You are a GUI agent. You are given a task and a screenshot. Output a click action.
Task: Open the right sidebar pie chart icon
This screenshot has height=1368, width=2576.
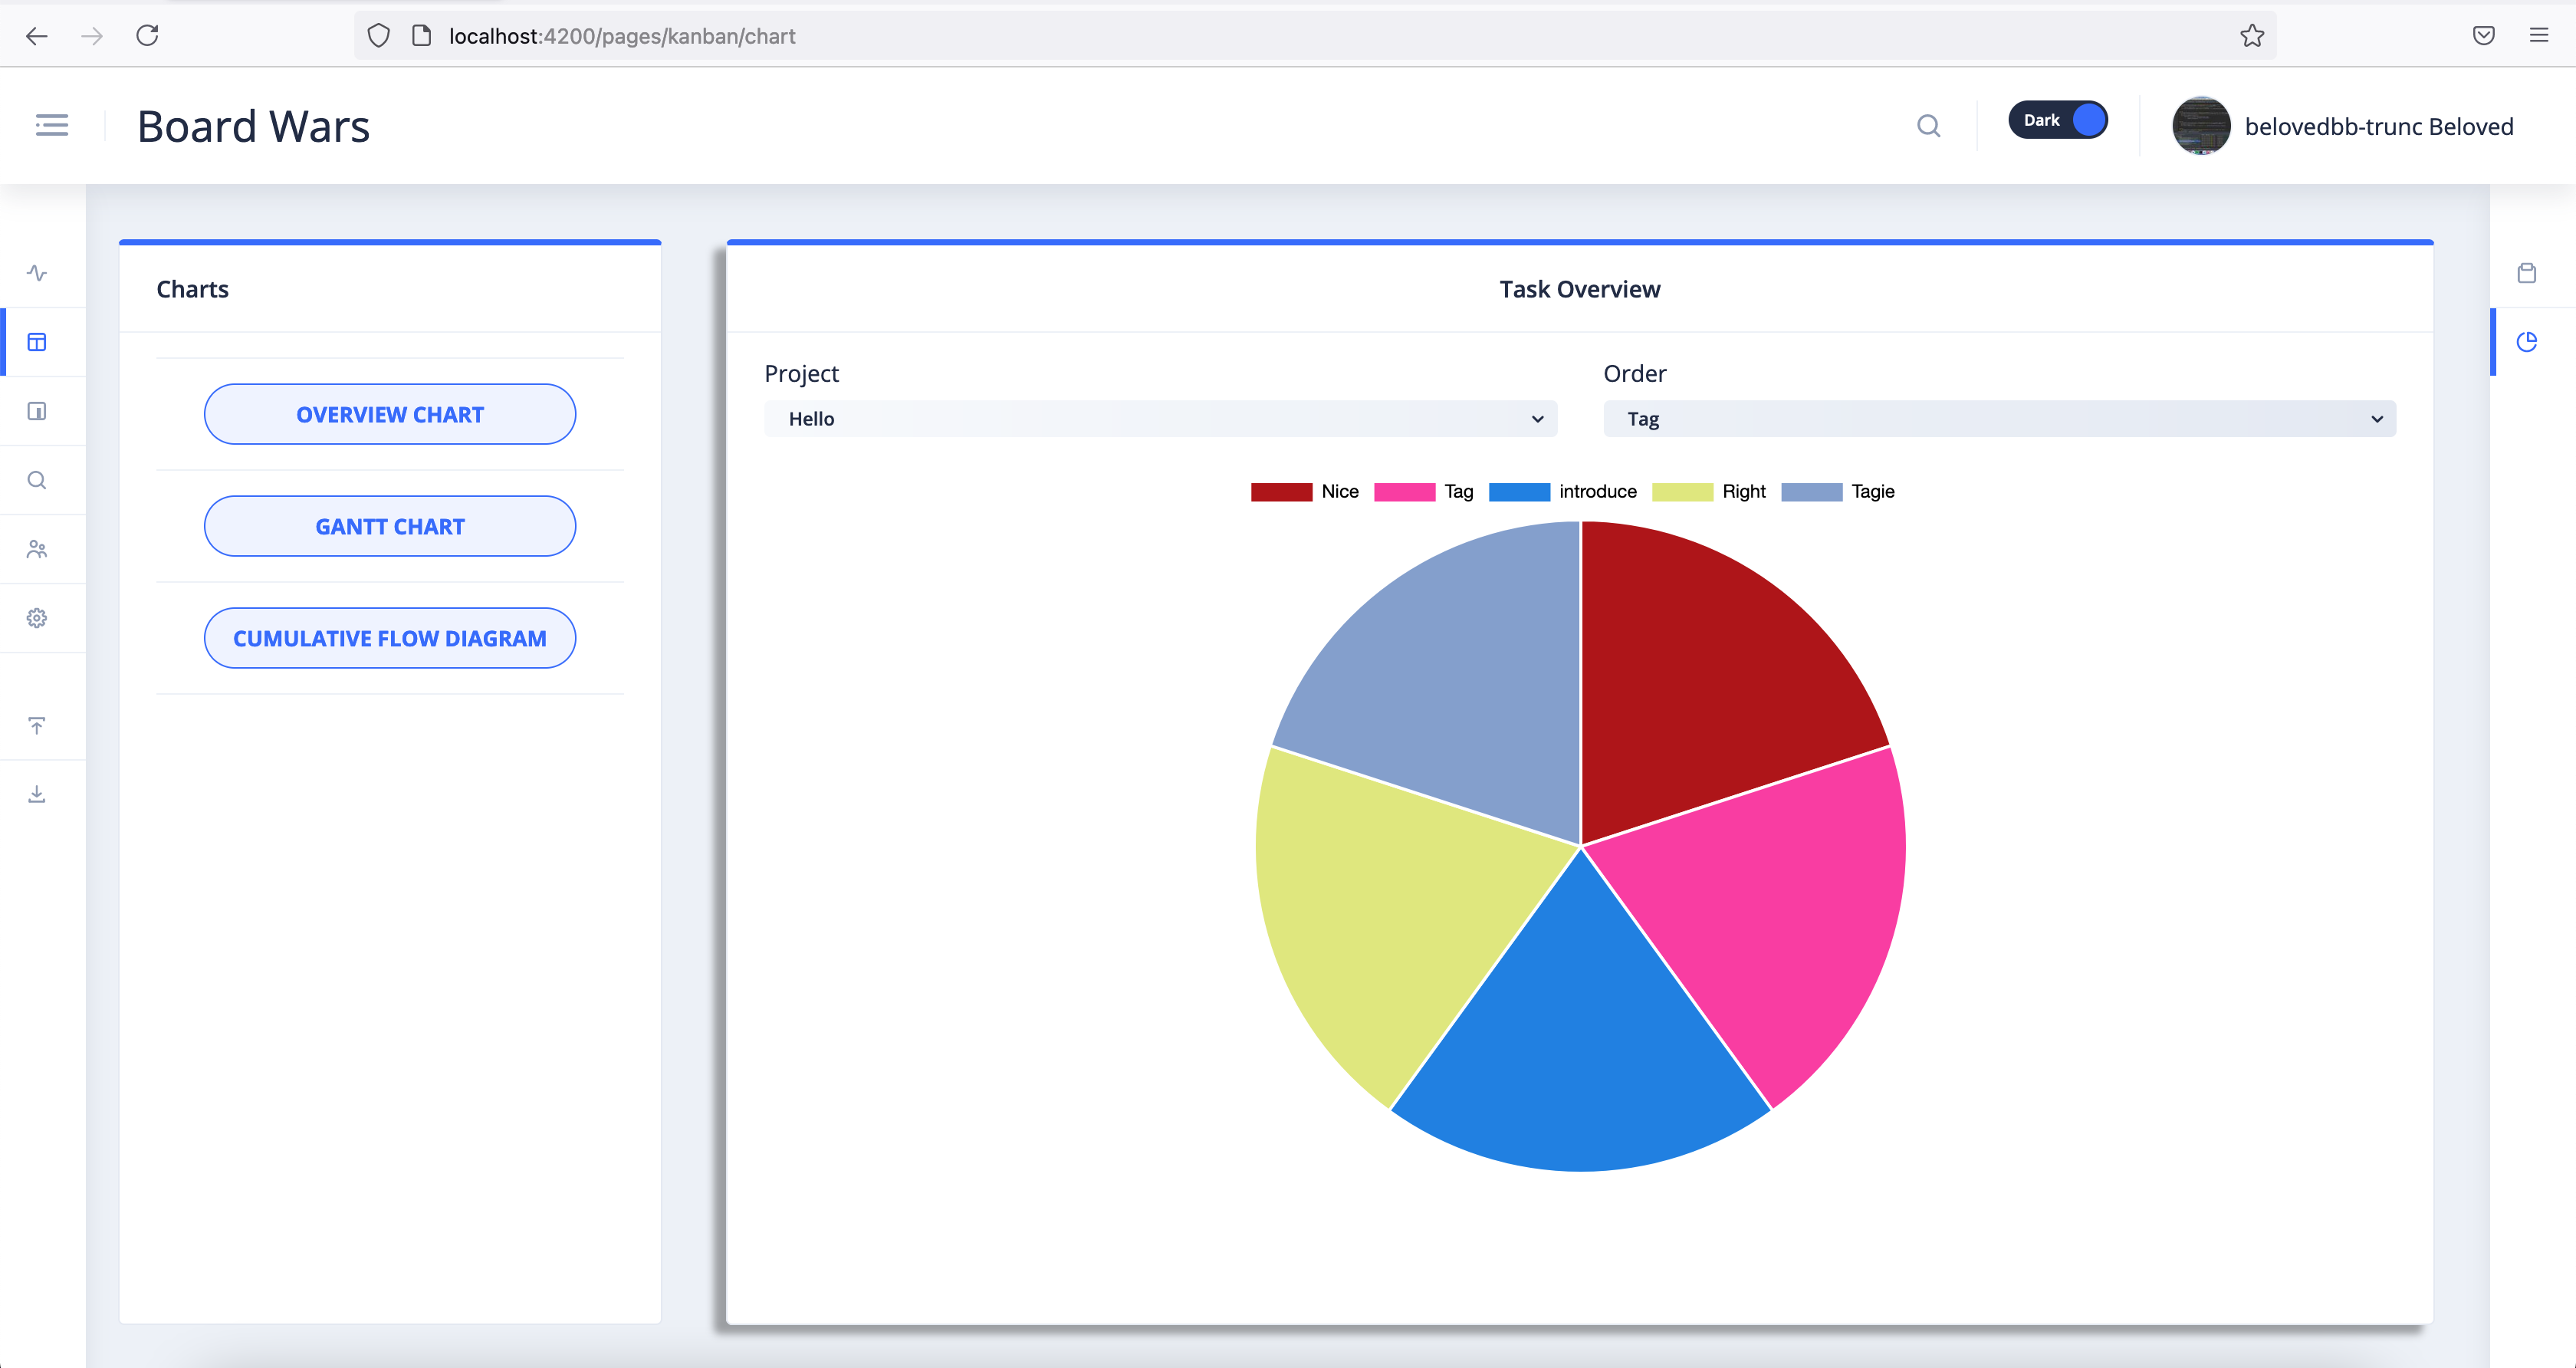tap(2527, 342)
